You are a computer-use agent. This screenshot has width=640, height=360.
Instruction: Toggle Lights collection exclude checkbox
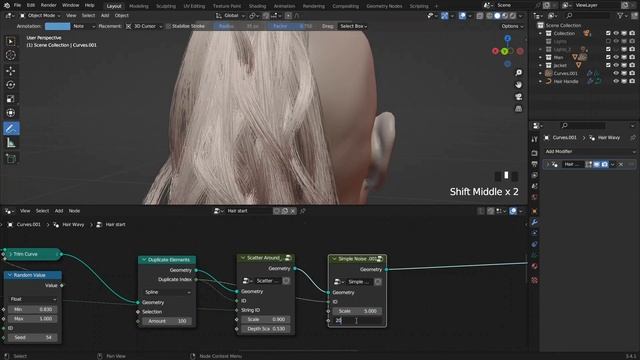[608, 41]
